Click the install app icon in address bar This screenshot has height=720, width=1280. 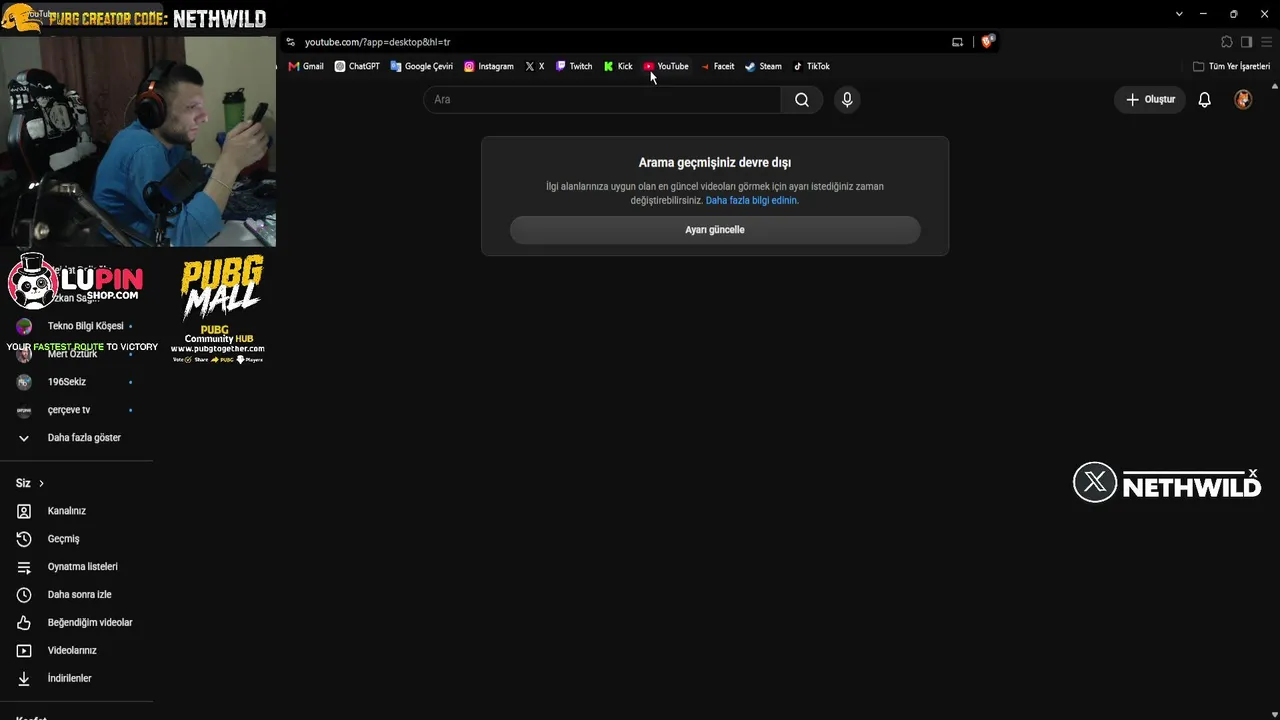tap(957, 42)
